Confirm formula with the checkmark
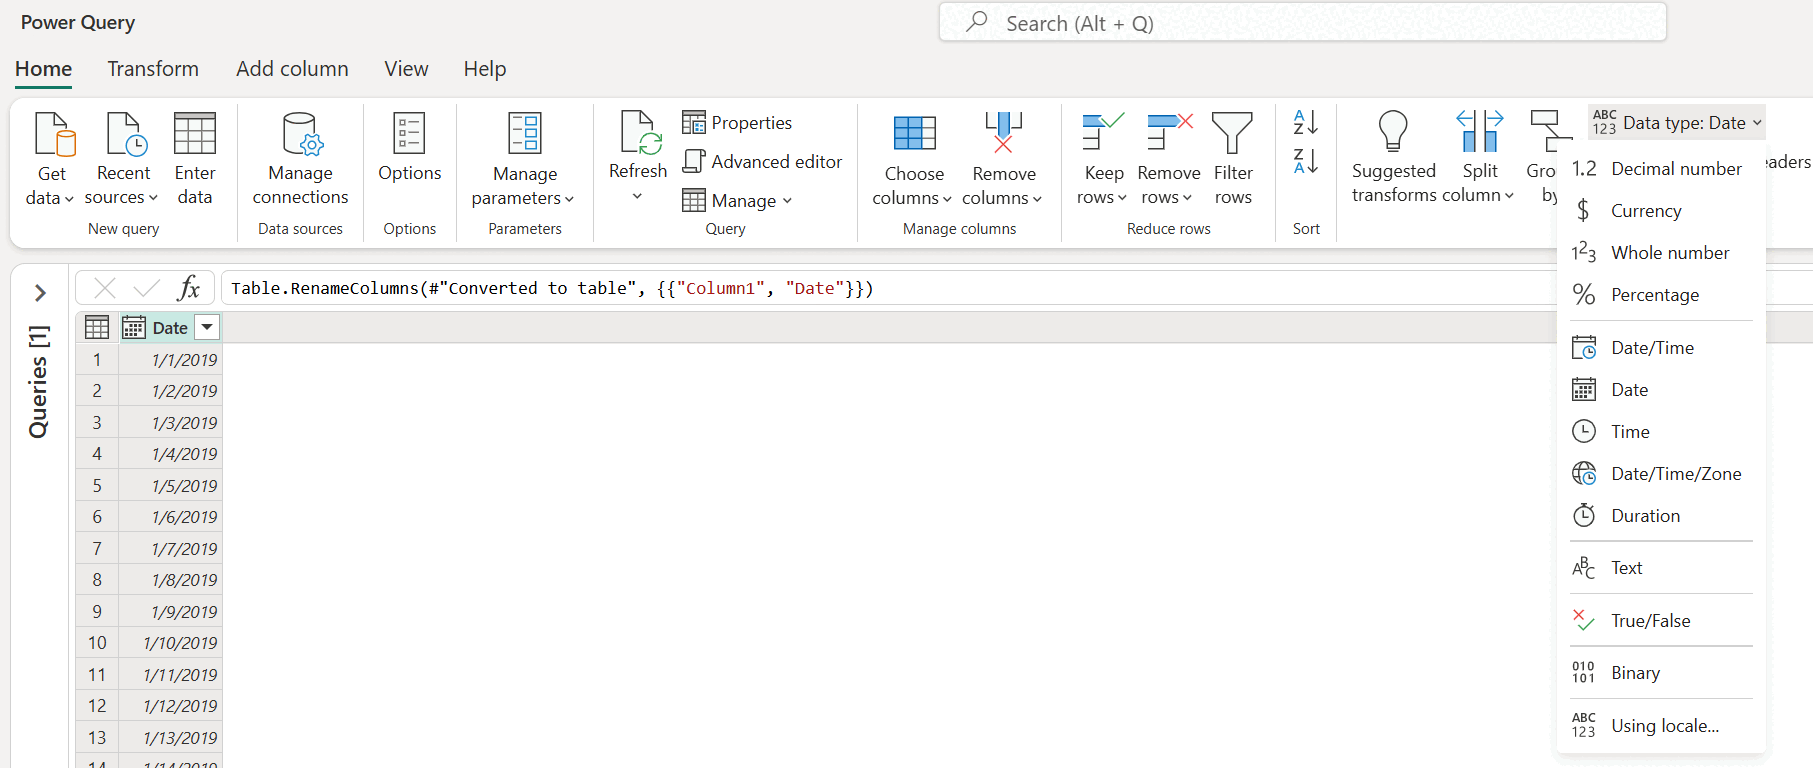 pos(146,288)
